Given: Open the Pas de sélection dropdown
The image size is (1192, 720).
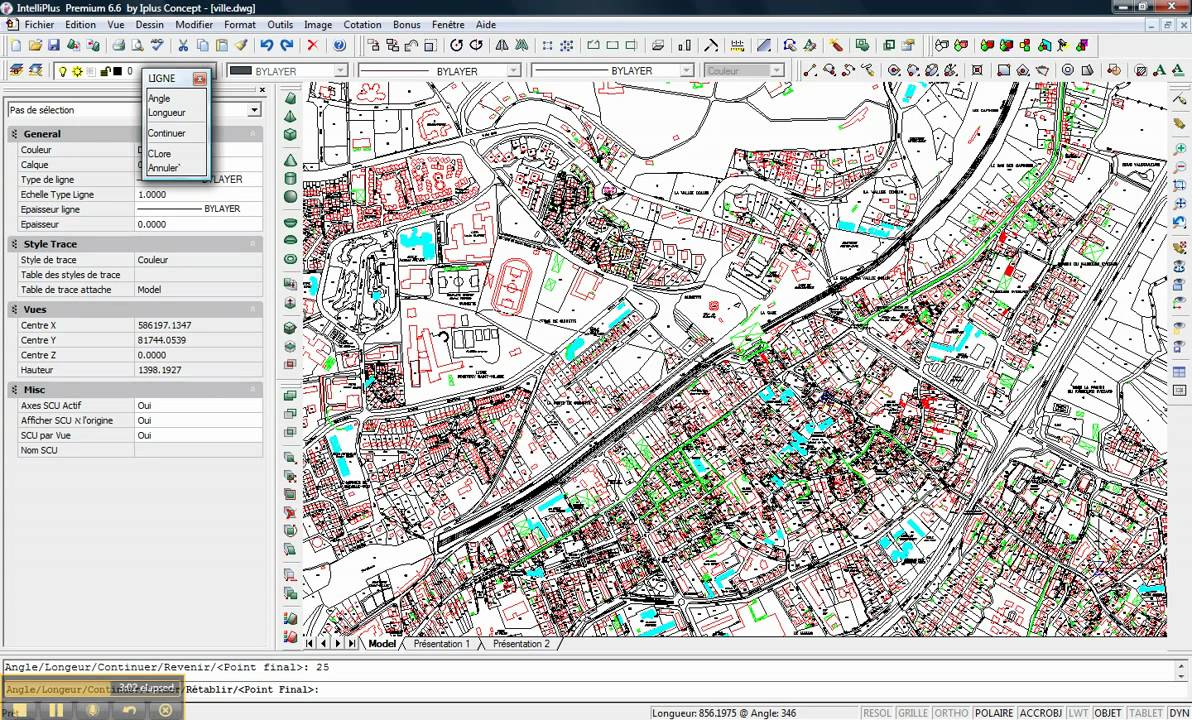Looking at the screenshot, I should [x=255, y=110].
